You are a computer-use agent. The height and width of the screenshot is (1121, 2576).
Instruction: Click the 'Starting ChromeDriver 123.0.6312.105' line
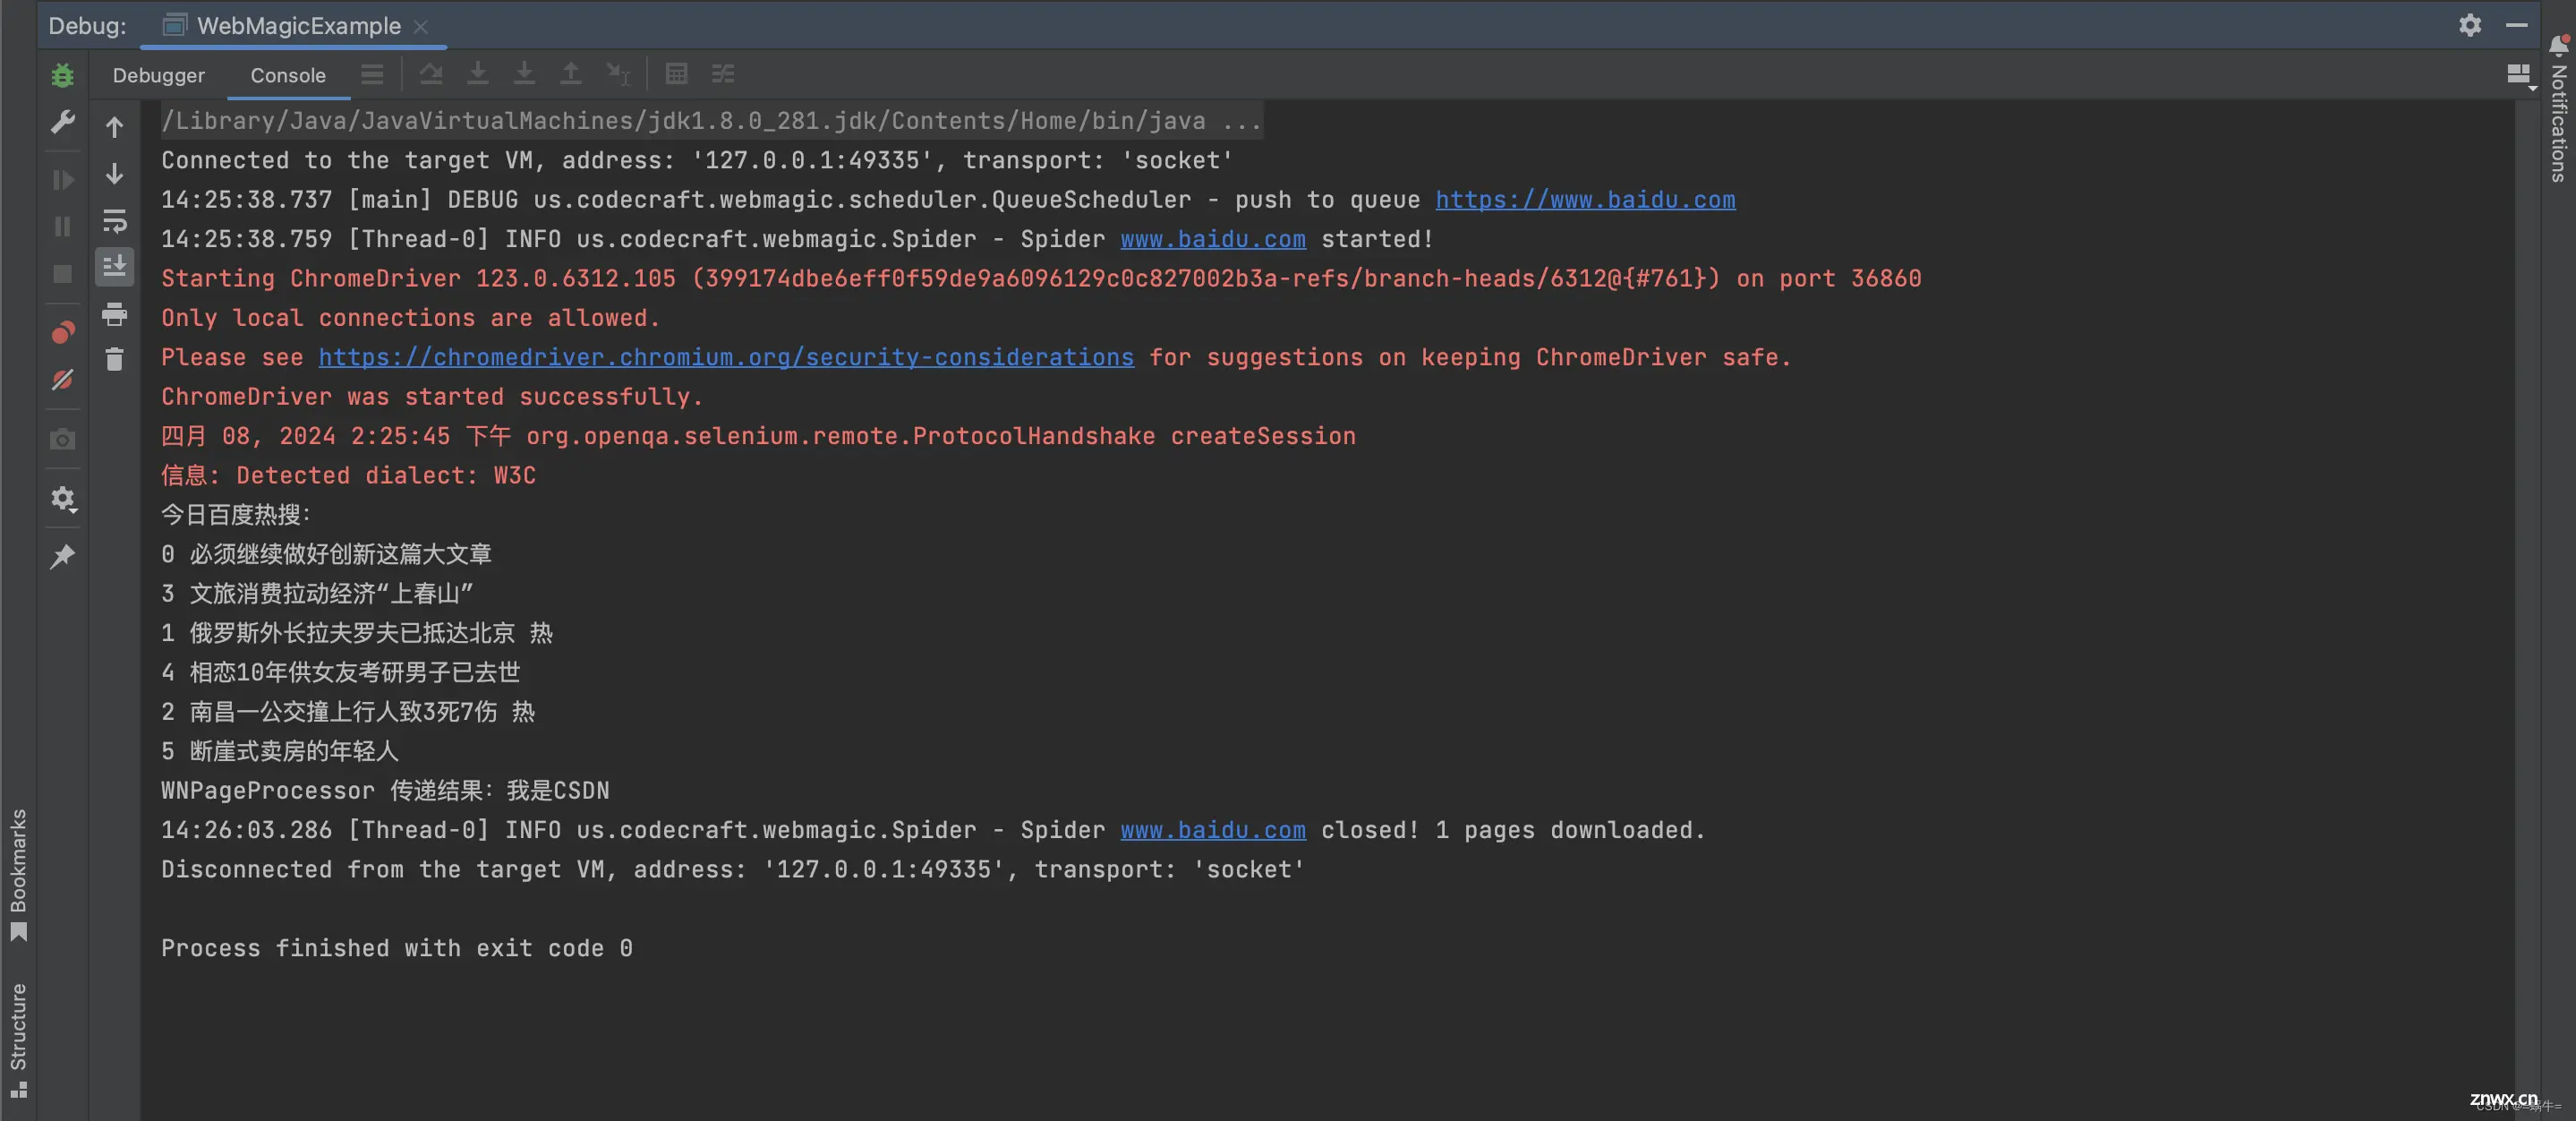pyautogui.click(x=1041, y=279)
